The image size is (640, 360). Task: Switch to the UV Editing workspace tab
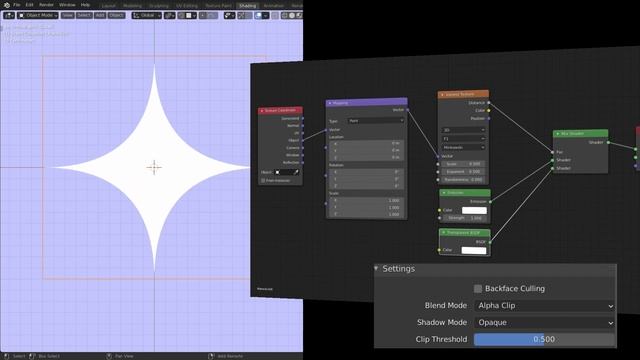(x=187, y=6)
